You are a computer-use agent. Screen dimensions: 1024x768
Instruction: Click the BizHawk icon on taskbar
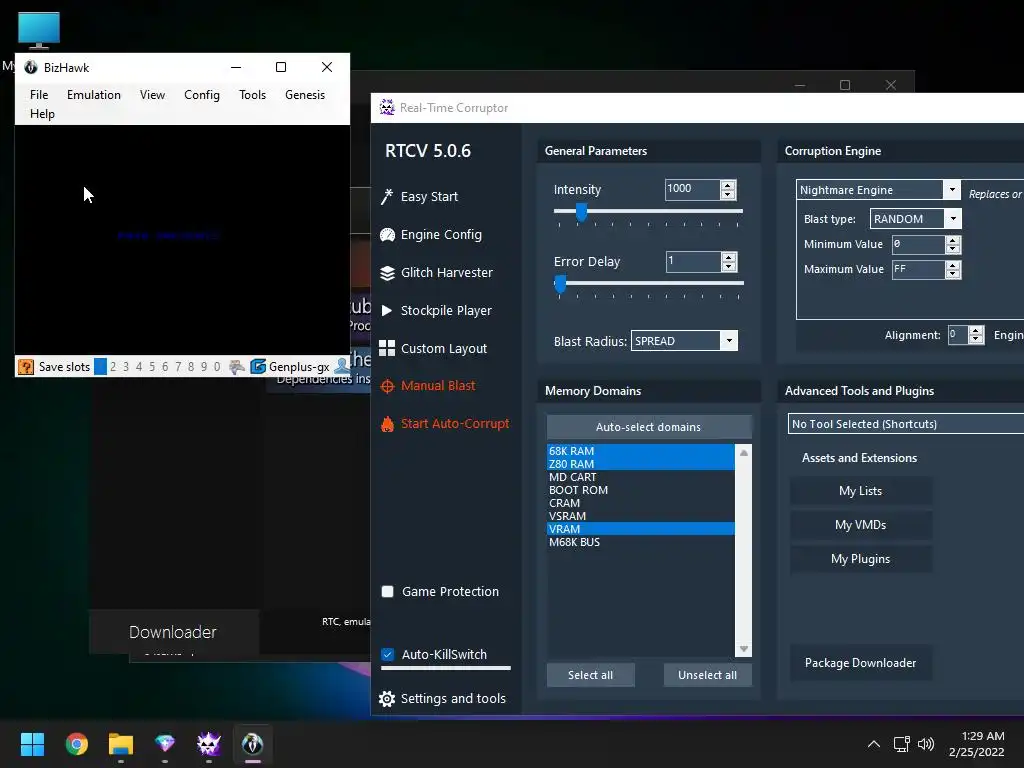point(253,744)
